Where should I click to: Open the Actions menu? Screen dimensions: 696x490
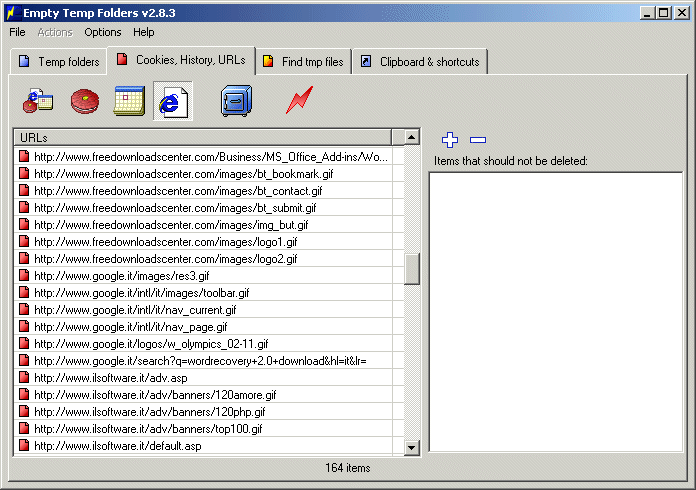(x=55, y=32)
